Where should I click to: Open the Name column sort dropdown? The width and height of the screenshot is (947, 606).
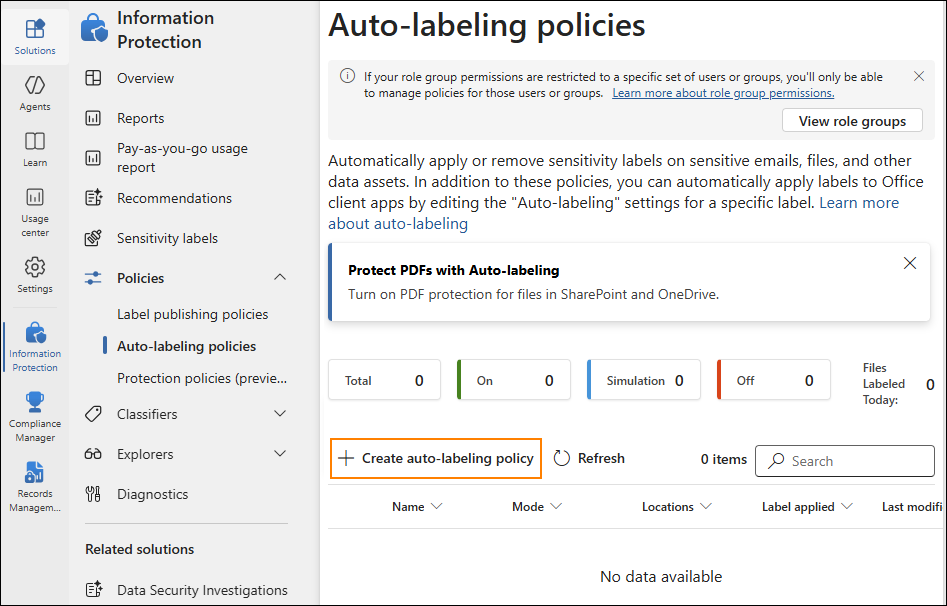(436, 506)
